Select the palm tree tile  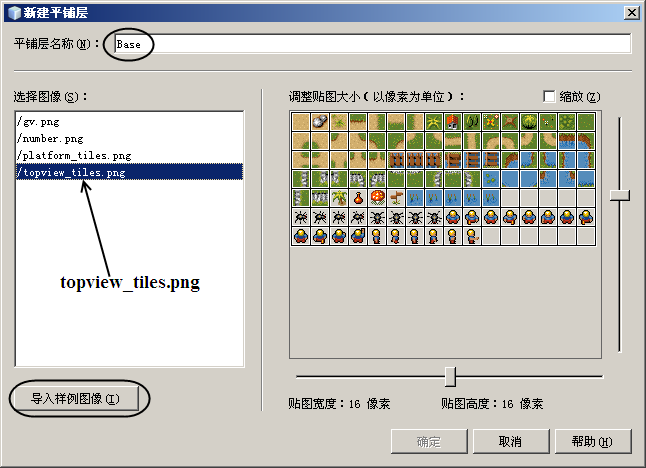pyautogui.click(x=339, y=198)
